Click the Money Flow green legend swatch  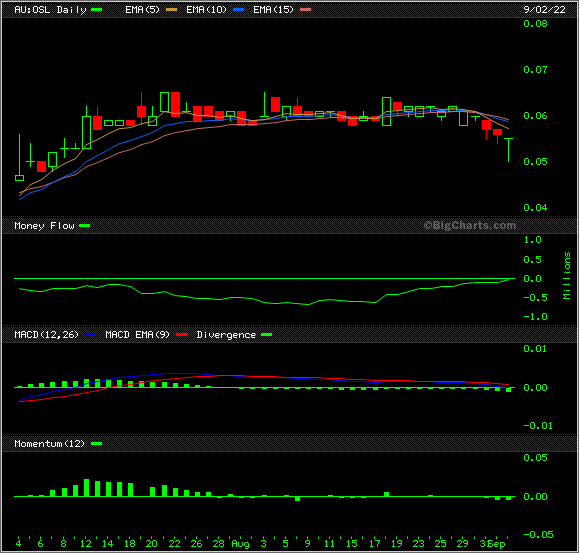coord(85,226)
